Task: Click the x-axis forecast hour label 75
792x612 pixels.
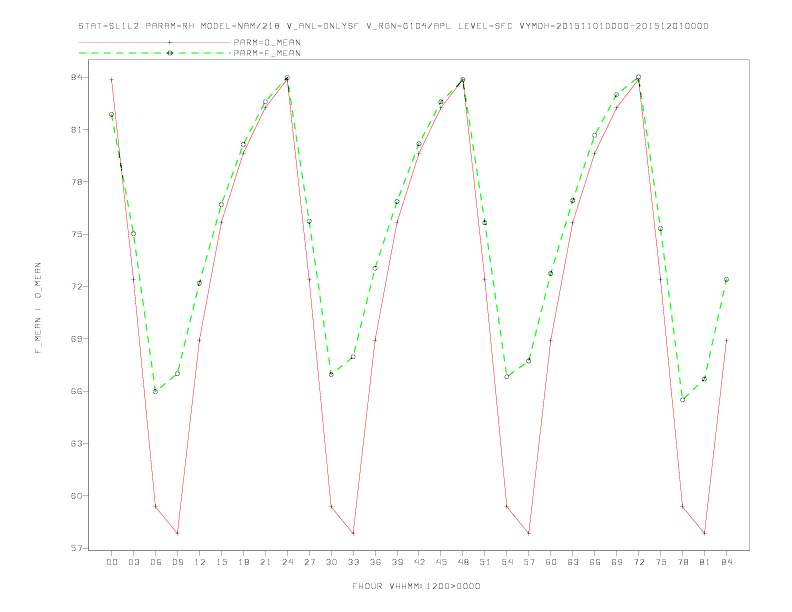Action: [x=661, y=562]
